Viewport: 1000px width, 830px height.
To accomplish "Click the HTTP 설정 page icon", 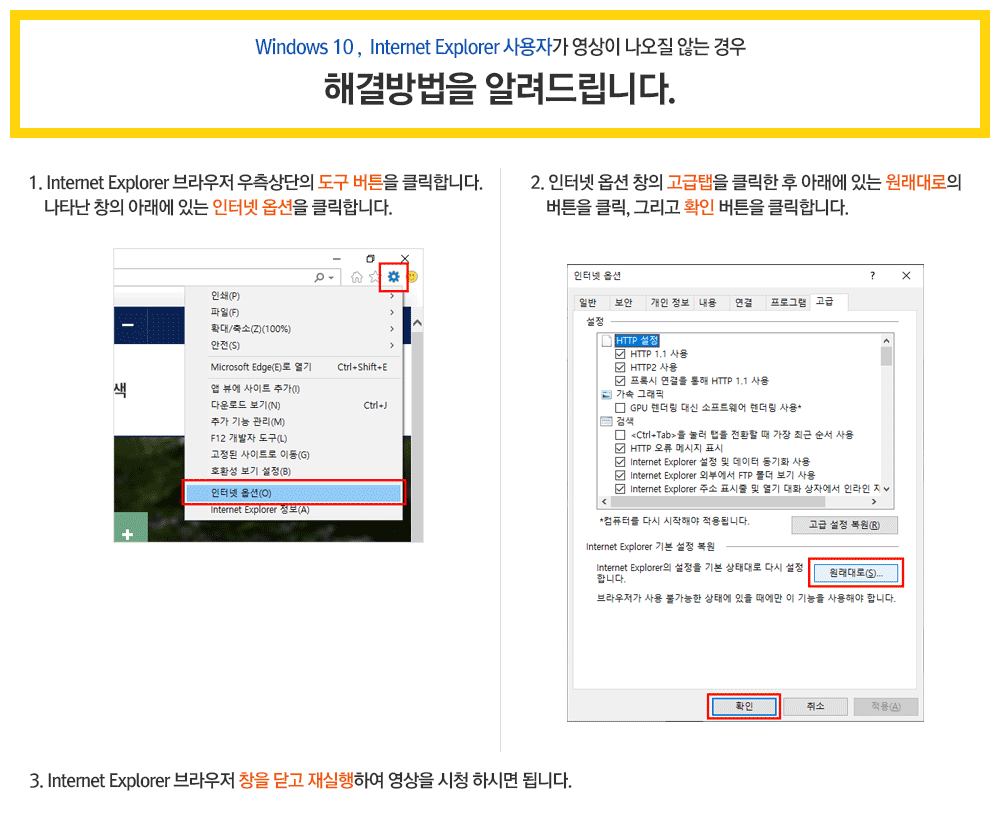I will pos(607,341).
